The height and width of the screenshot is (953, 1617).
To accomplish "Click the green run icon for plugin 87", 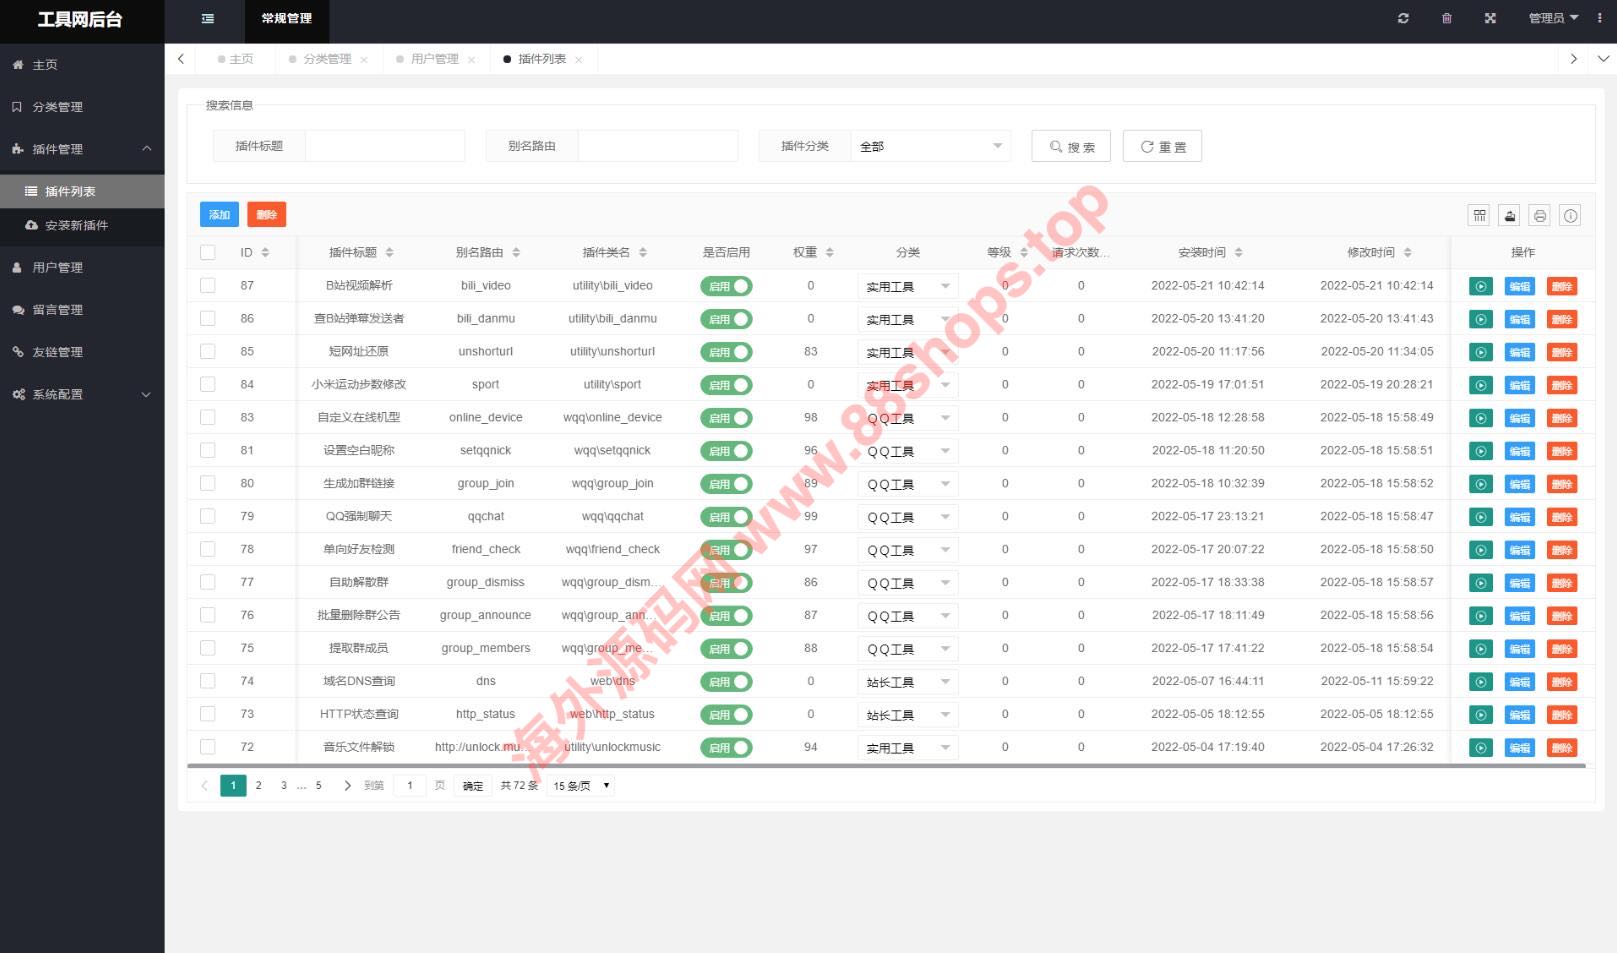I will pos(1481,286).
